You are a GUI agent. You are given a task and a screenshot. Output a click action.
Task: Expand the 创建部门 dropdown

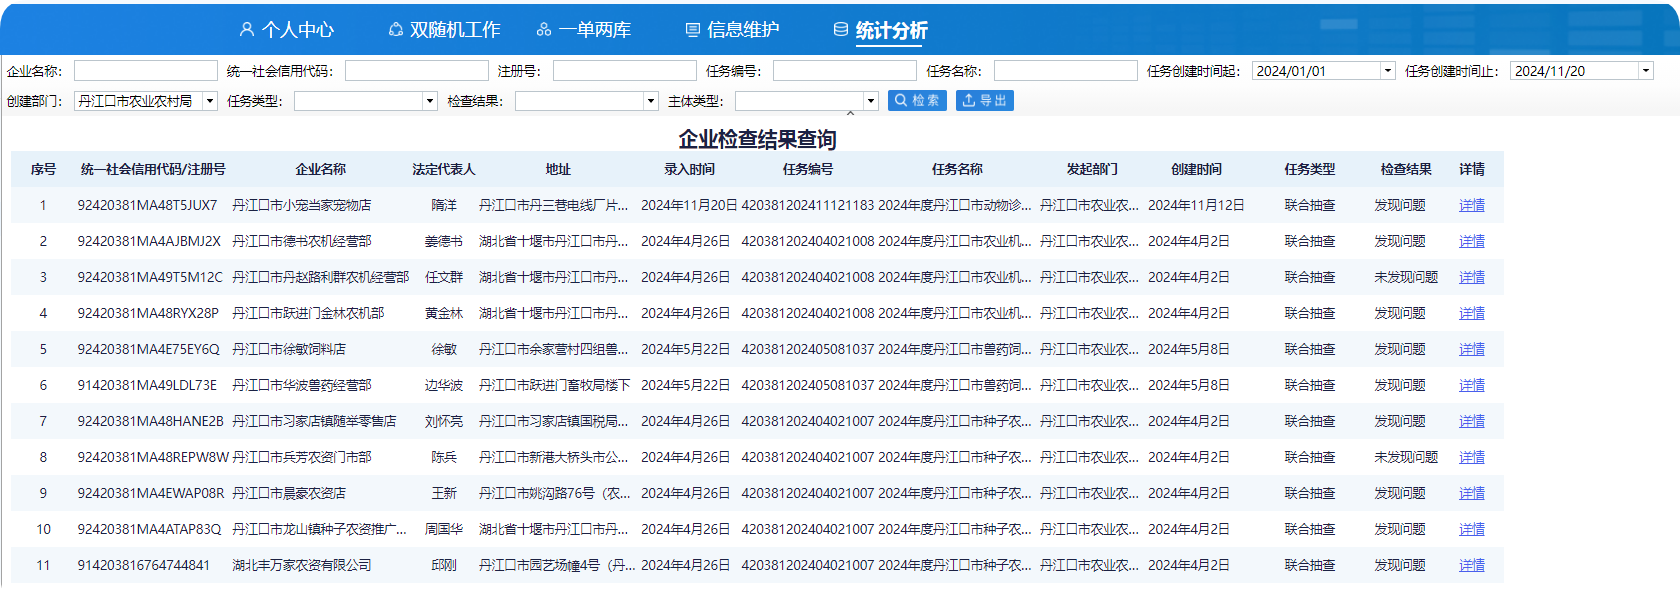pos(210,101)
